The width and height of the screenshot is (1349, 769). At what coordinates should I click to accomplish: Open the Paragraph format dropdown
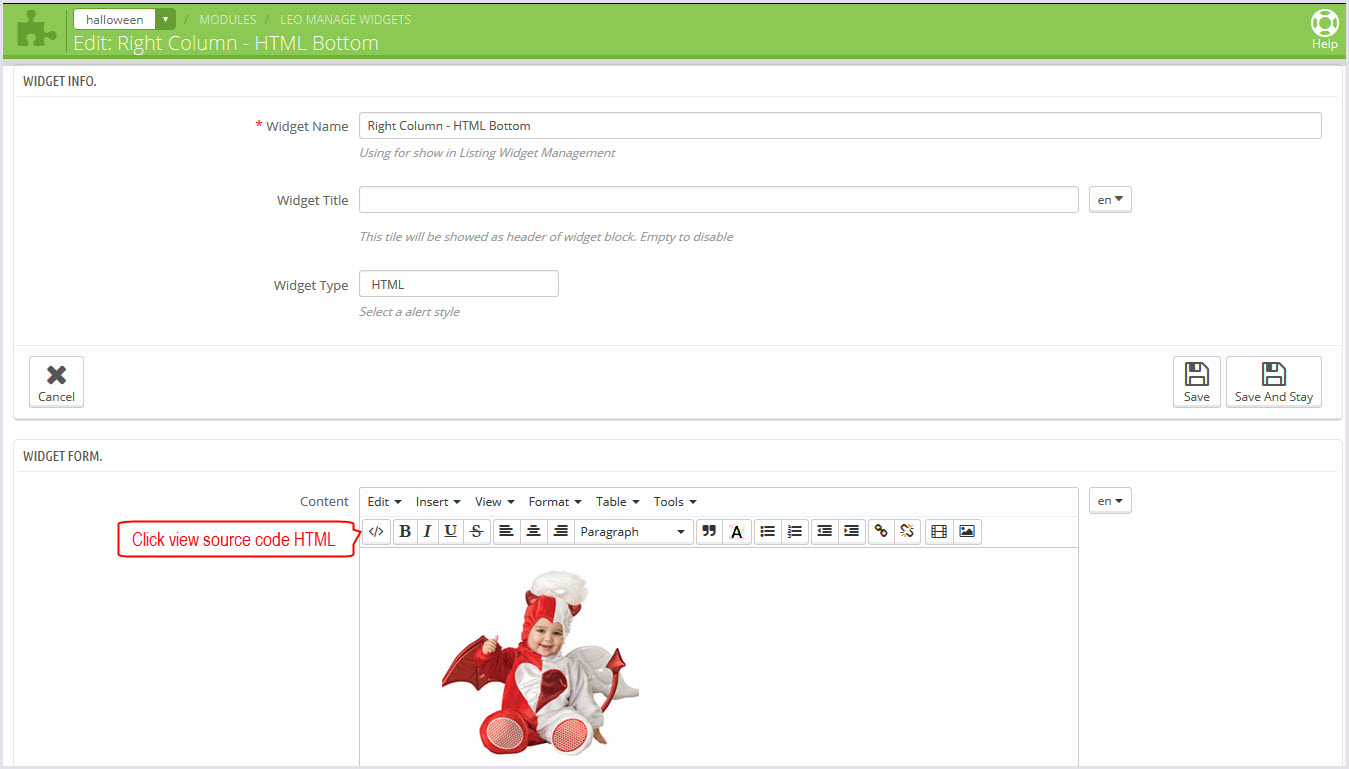pyautogui.click(x=634, y=531)
